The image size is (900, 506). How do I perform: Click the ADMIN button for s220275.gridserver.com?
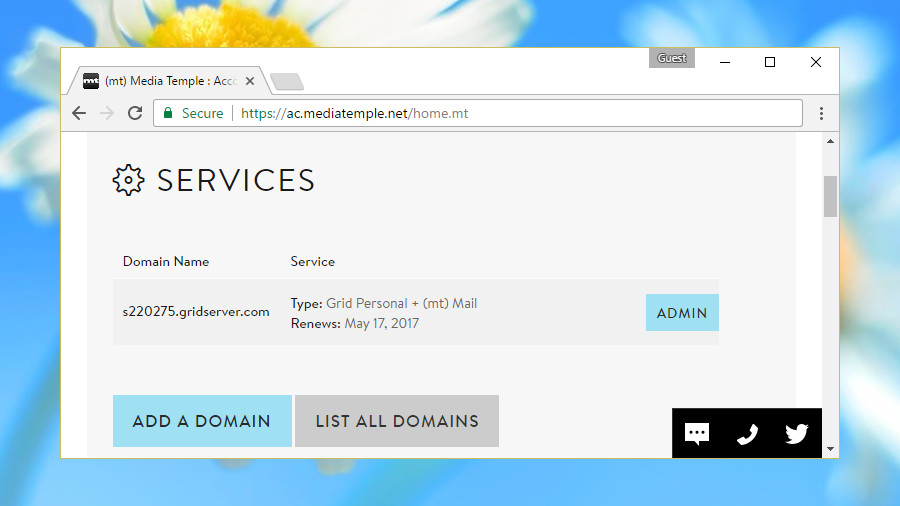(x=682, y=313)
